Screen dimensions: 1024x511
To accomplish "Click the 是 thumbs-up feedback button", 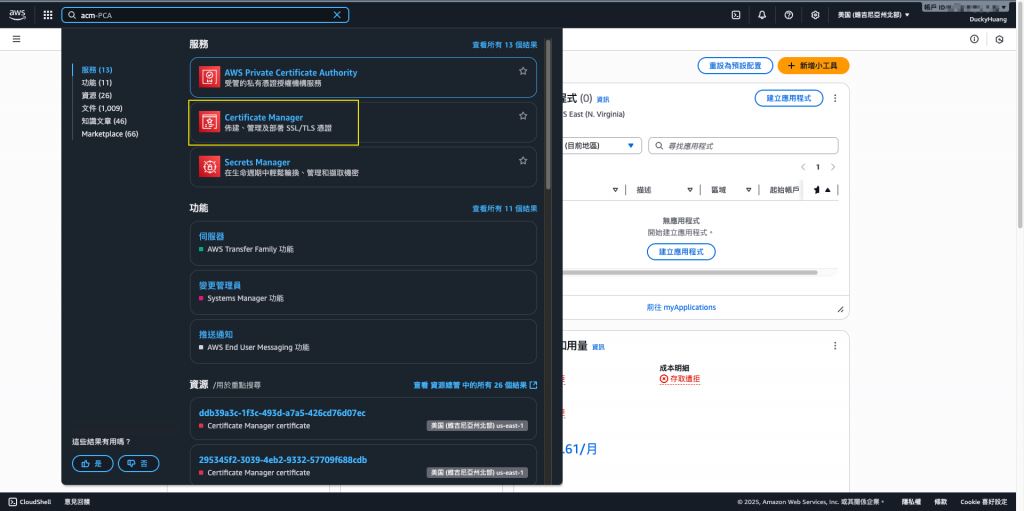I will tap(93, 463).
